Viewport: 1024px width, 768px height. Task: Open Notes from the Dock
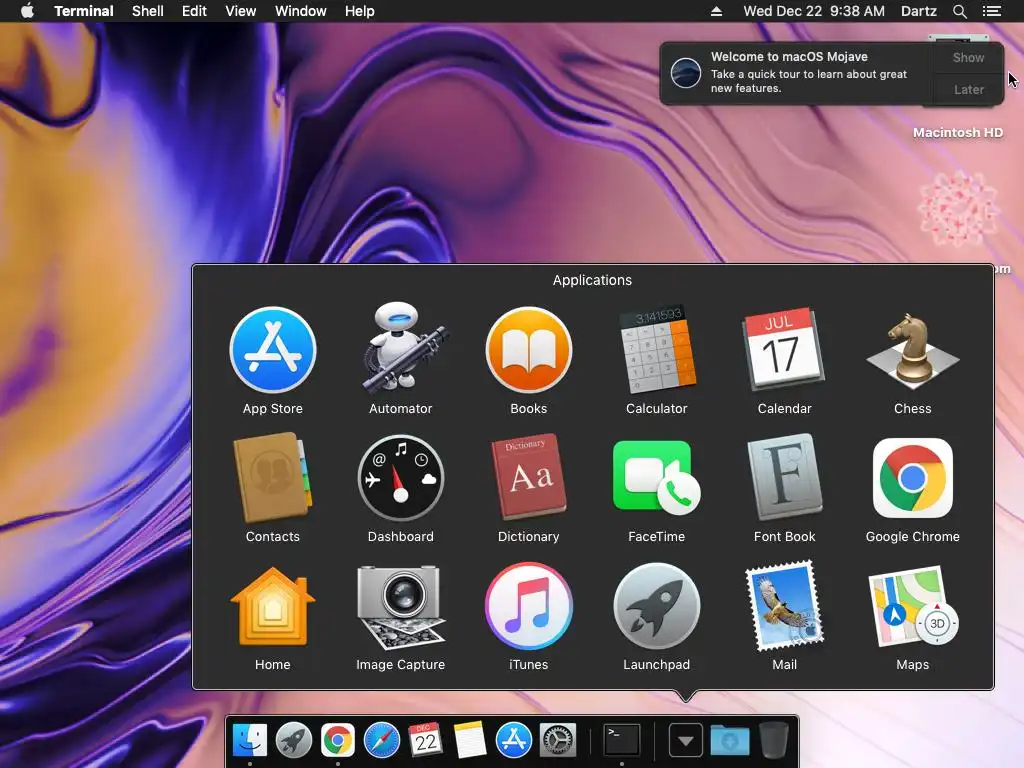[470, 741]
